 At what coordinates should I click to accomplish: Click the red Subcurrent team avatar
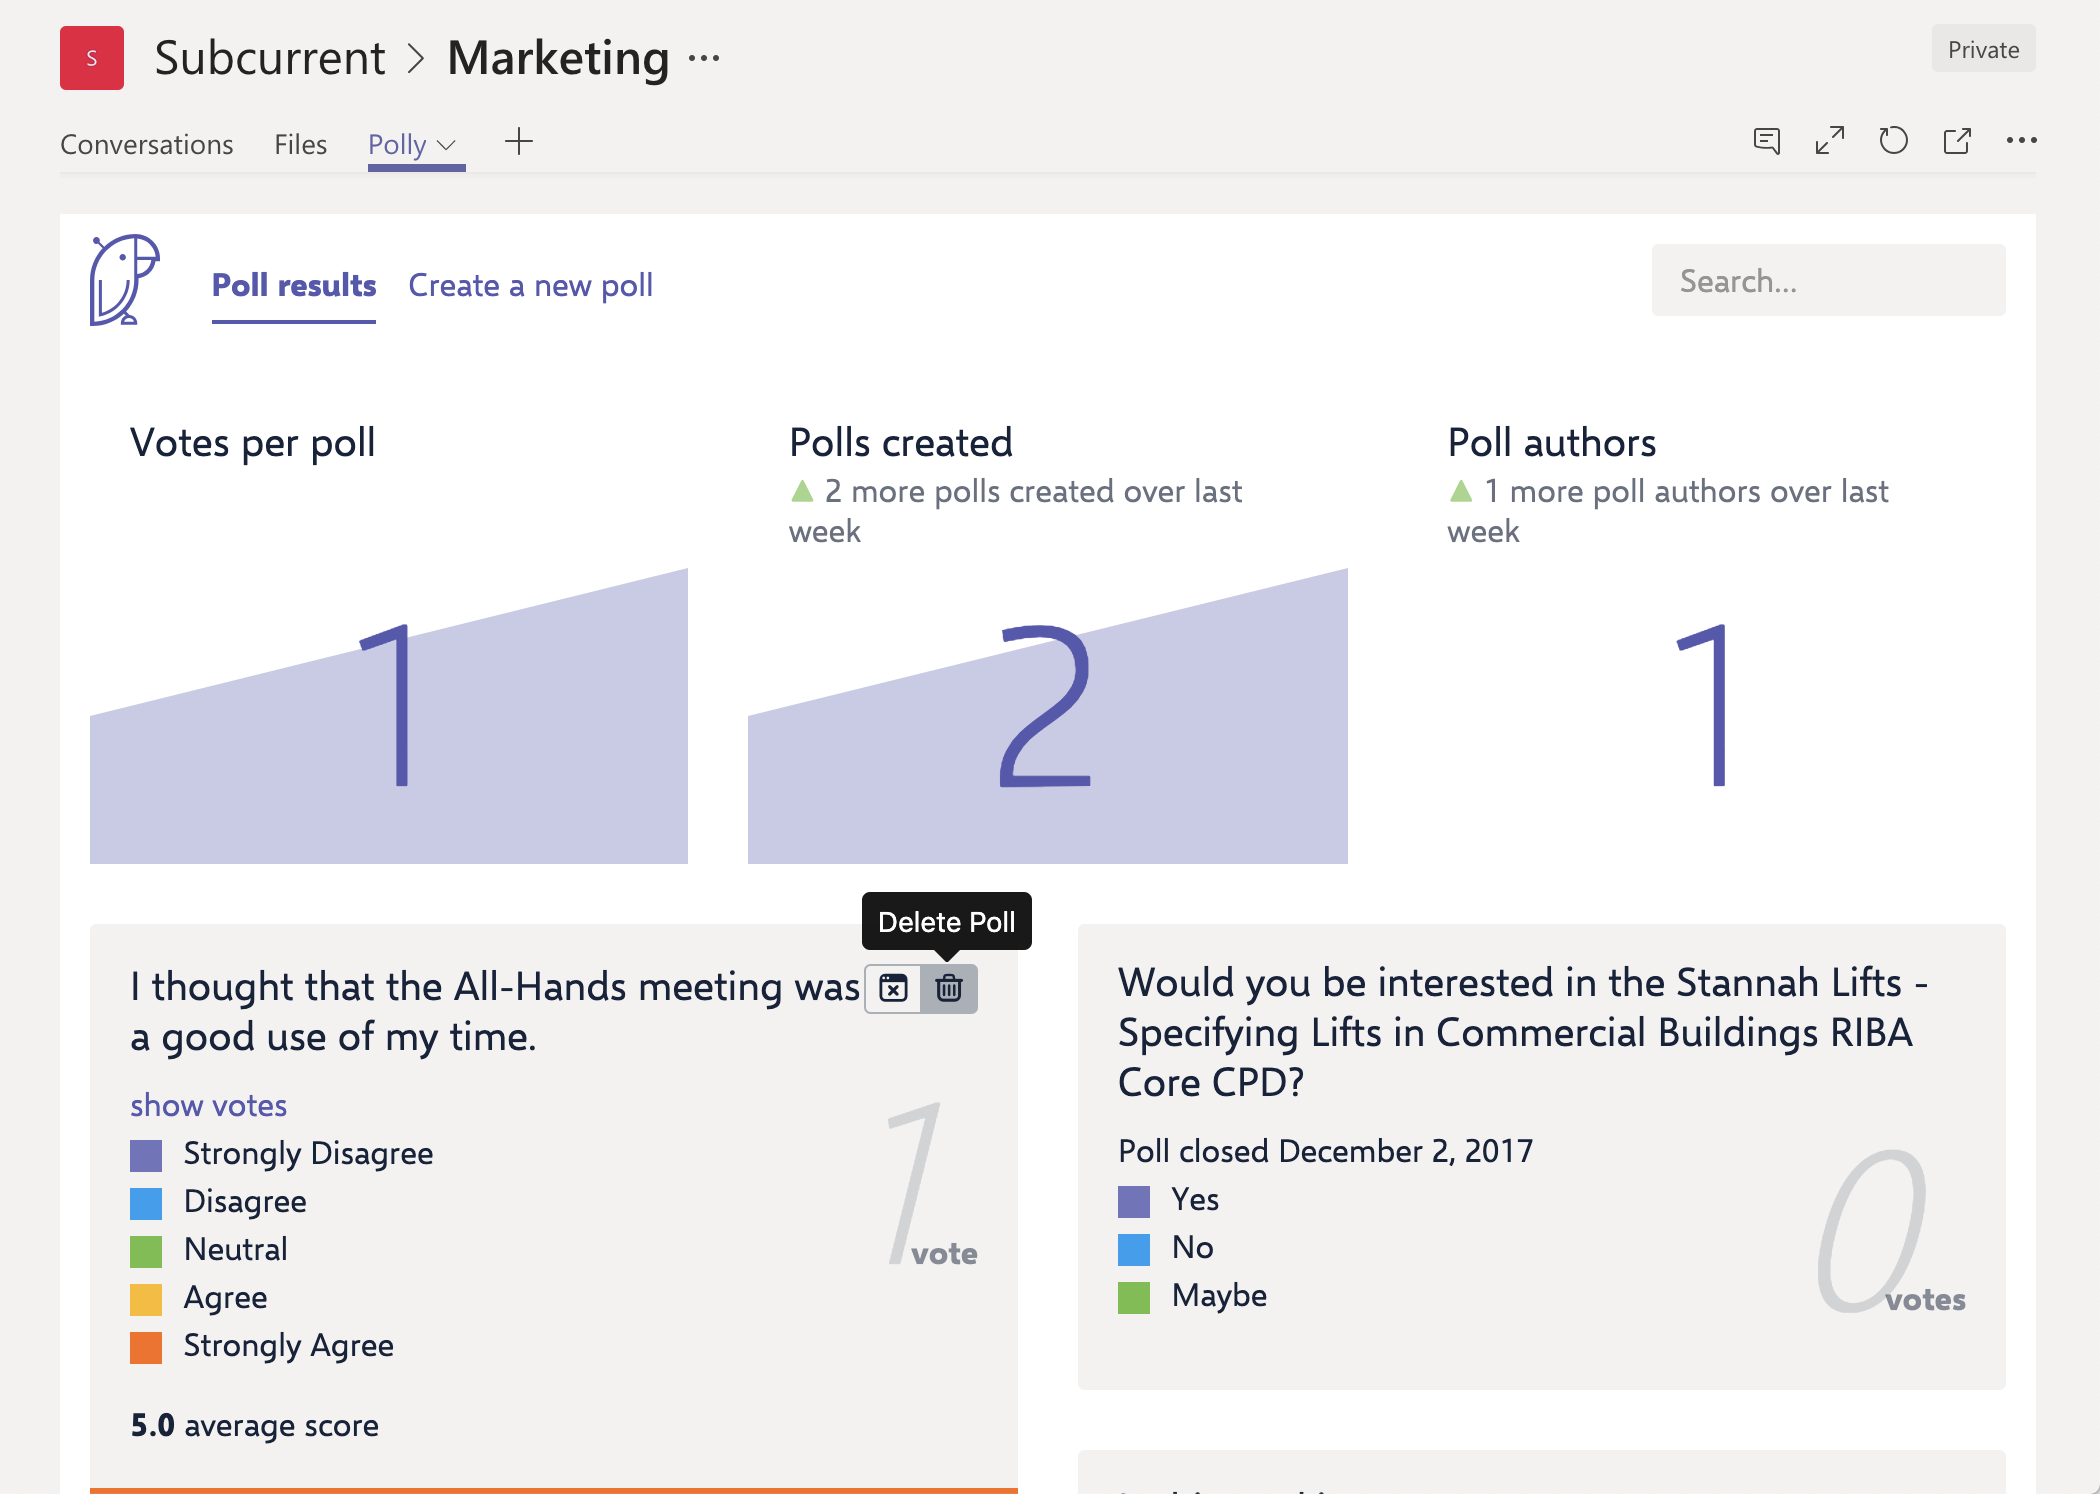click(x=92, y=58)
